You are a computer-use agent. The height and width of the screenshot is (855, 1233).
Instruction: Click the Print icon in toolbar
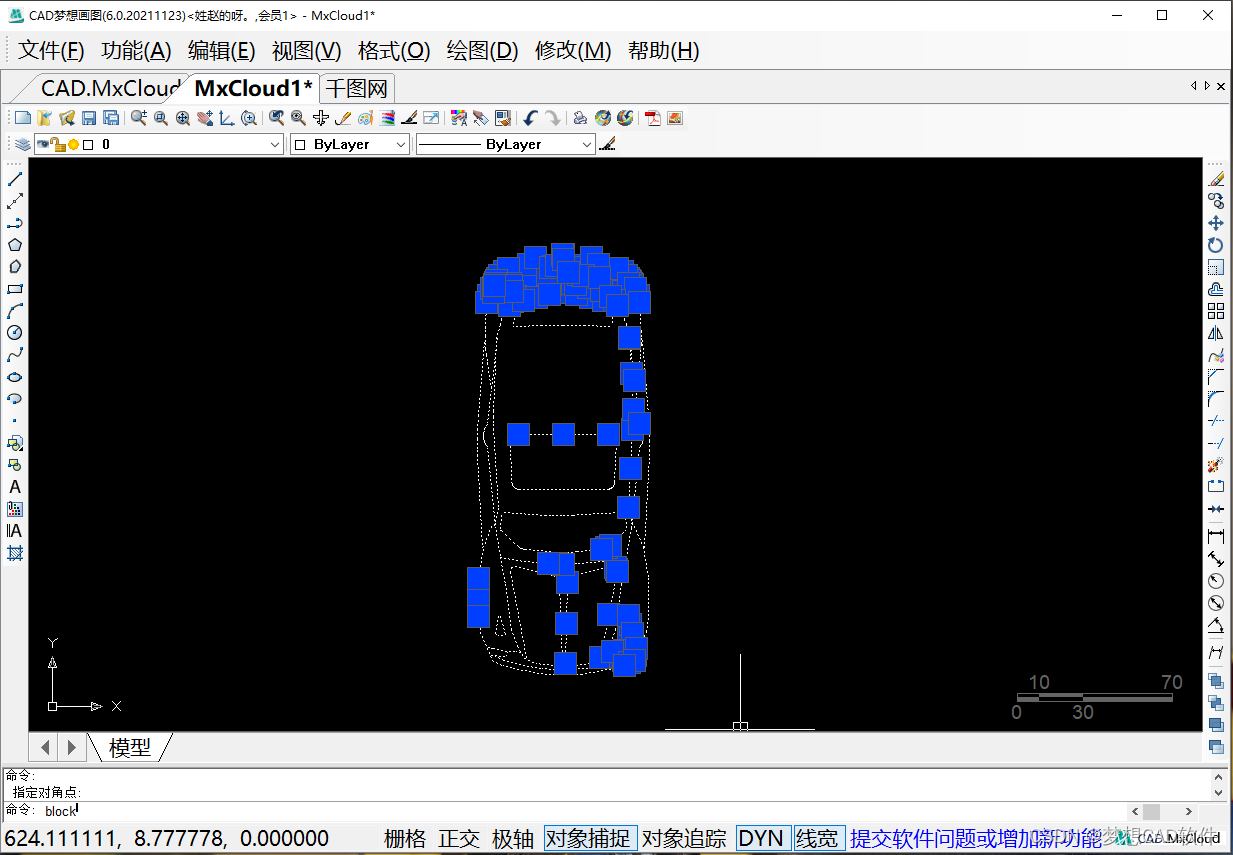tap(580, 118)
